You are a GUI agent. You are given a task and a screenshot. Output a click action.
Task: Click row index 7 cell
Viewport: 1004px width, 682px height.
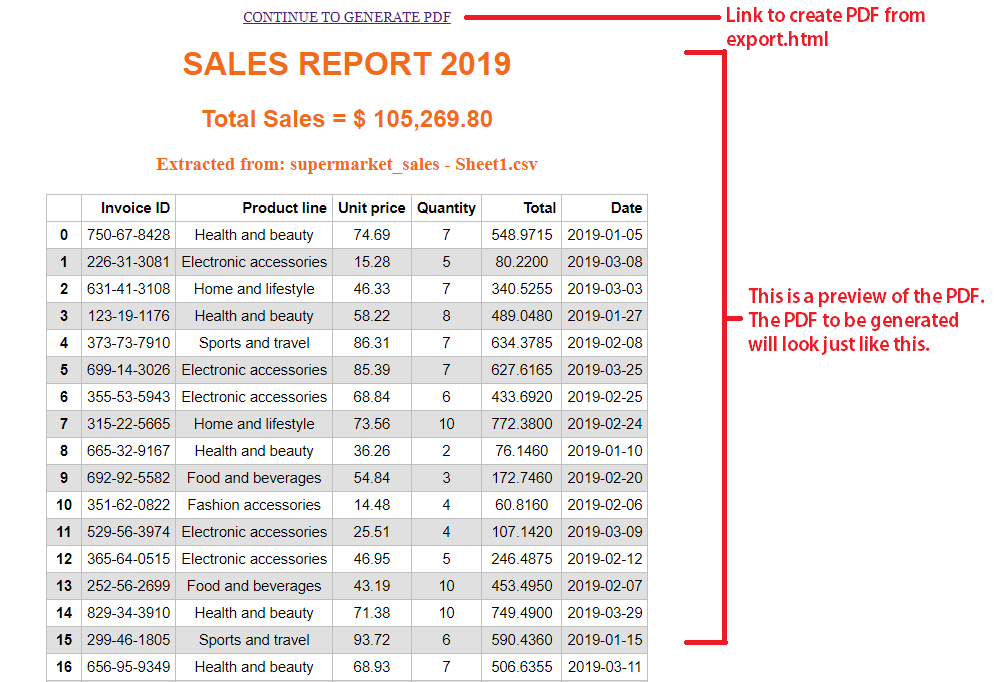[64, 424]
